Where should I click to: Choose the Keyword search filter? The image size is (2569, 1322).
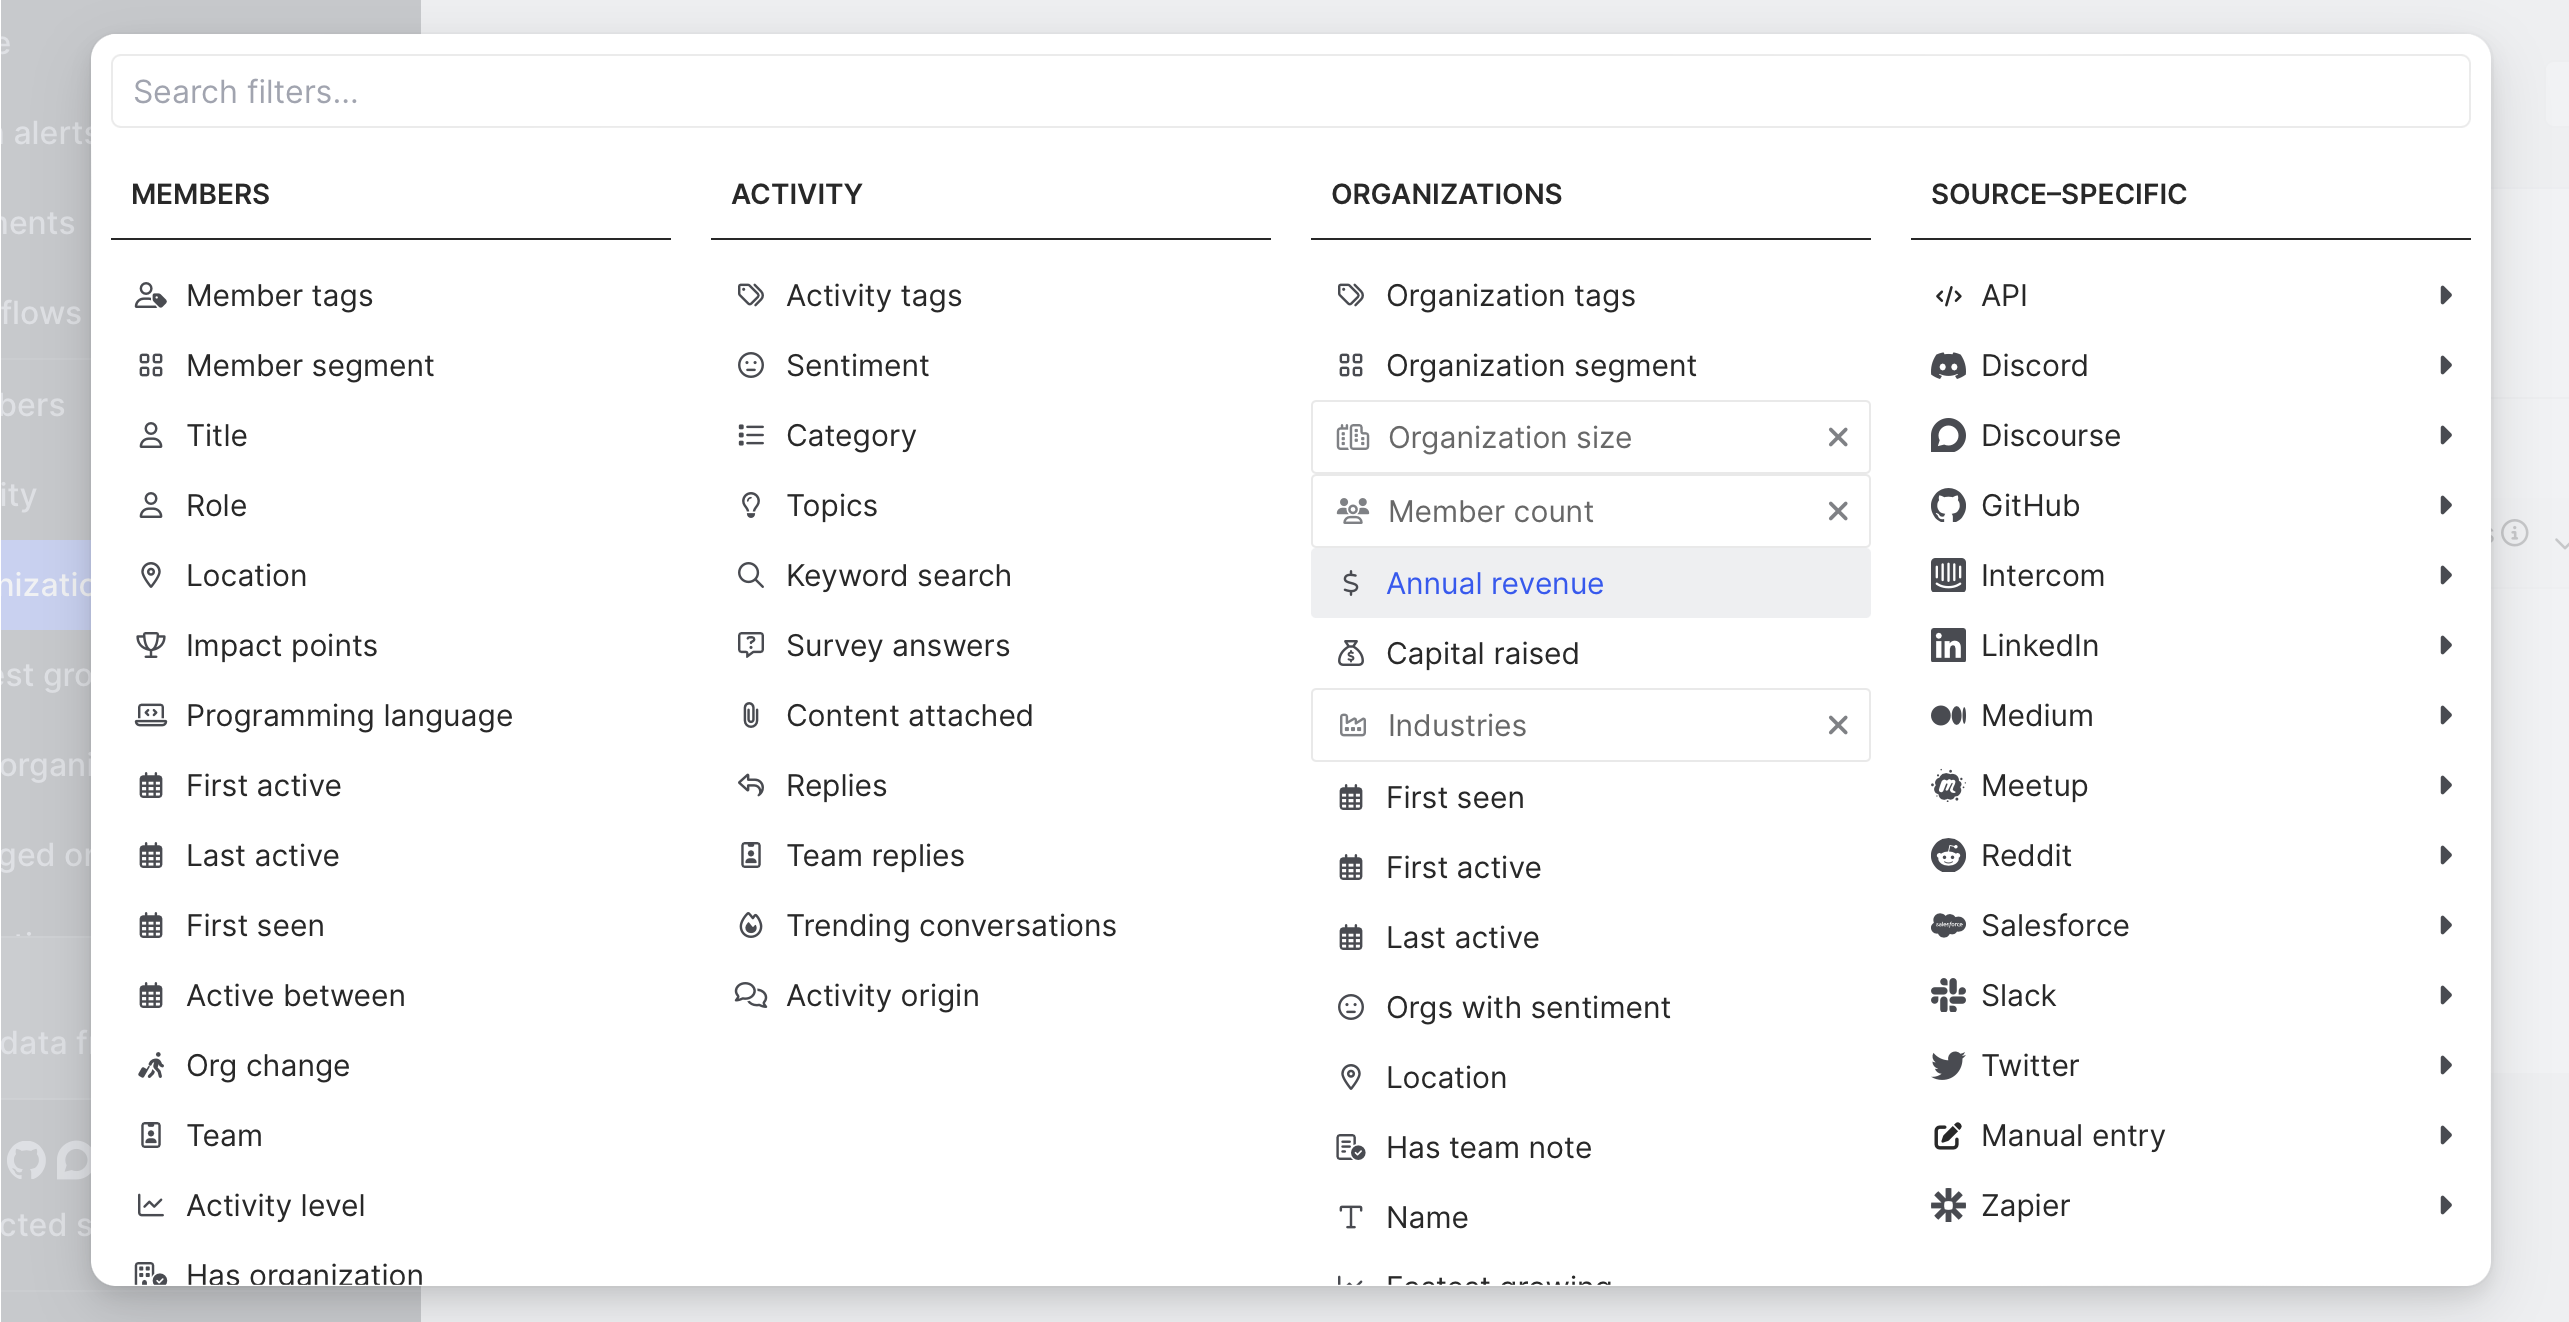[898, 576]
